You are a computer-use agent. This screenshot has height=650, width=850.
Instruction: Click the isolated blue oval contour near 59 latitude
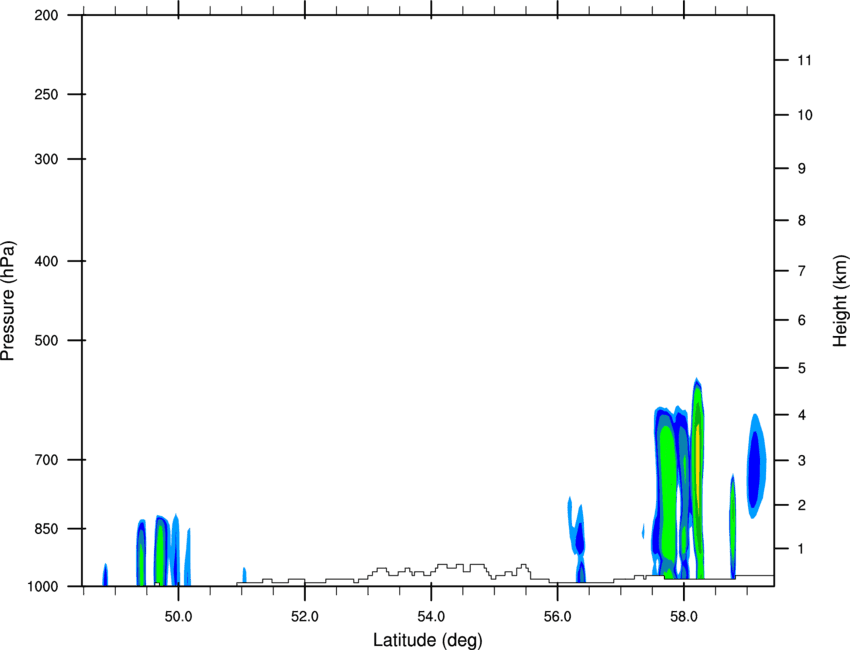click(x=756, y=466)
